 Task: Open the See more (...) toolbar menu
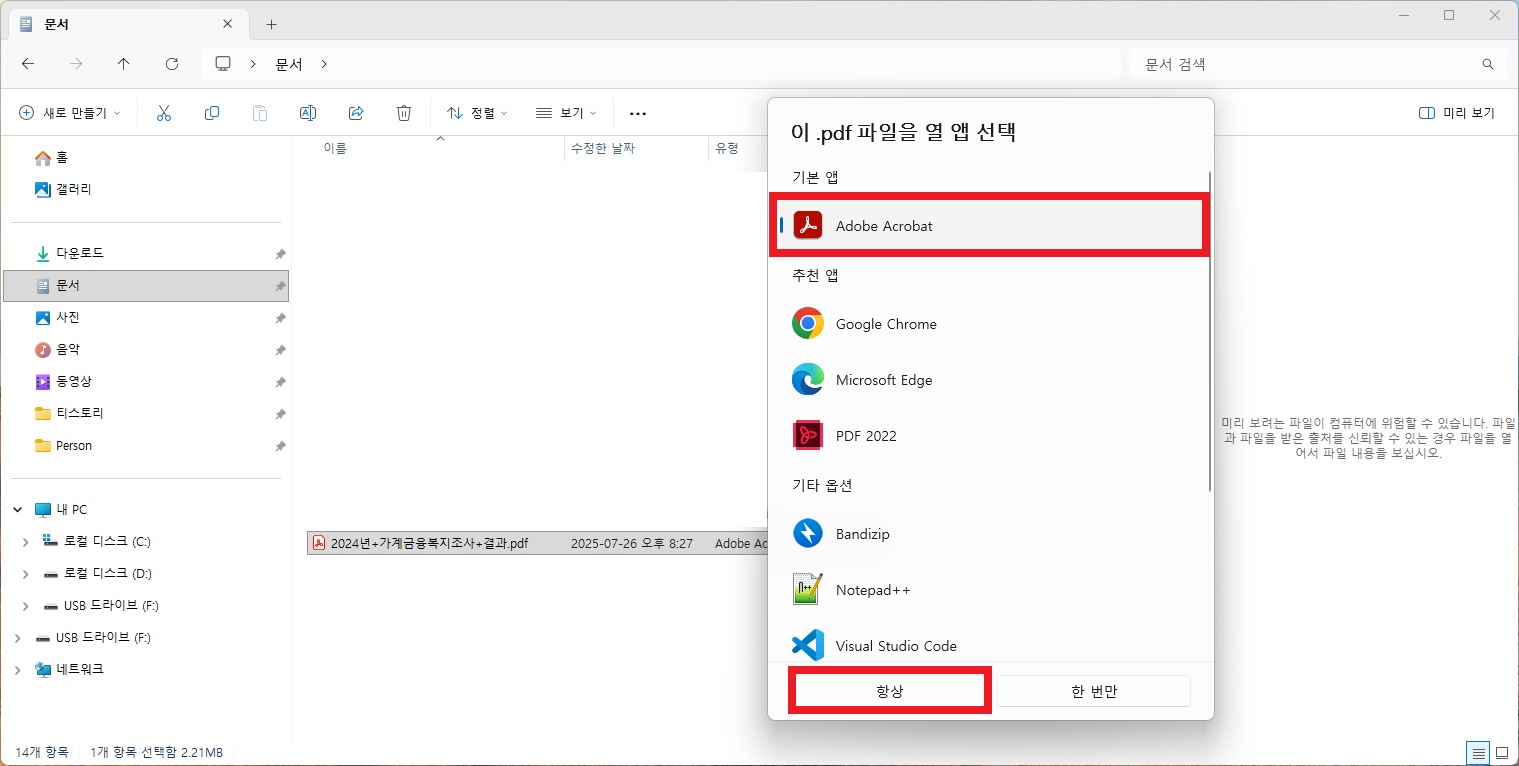(x=638, y=113)
